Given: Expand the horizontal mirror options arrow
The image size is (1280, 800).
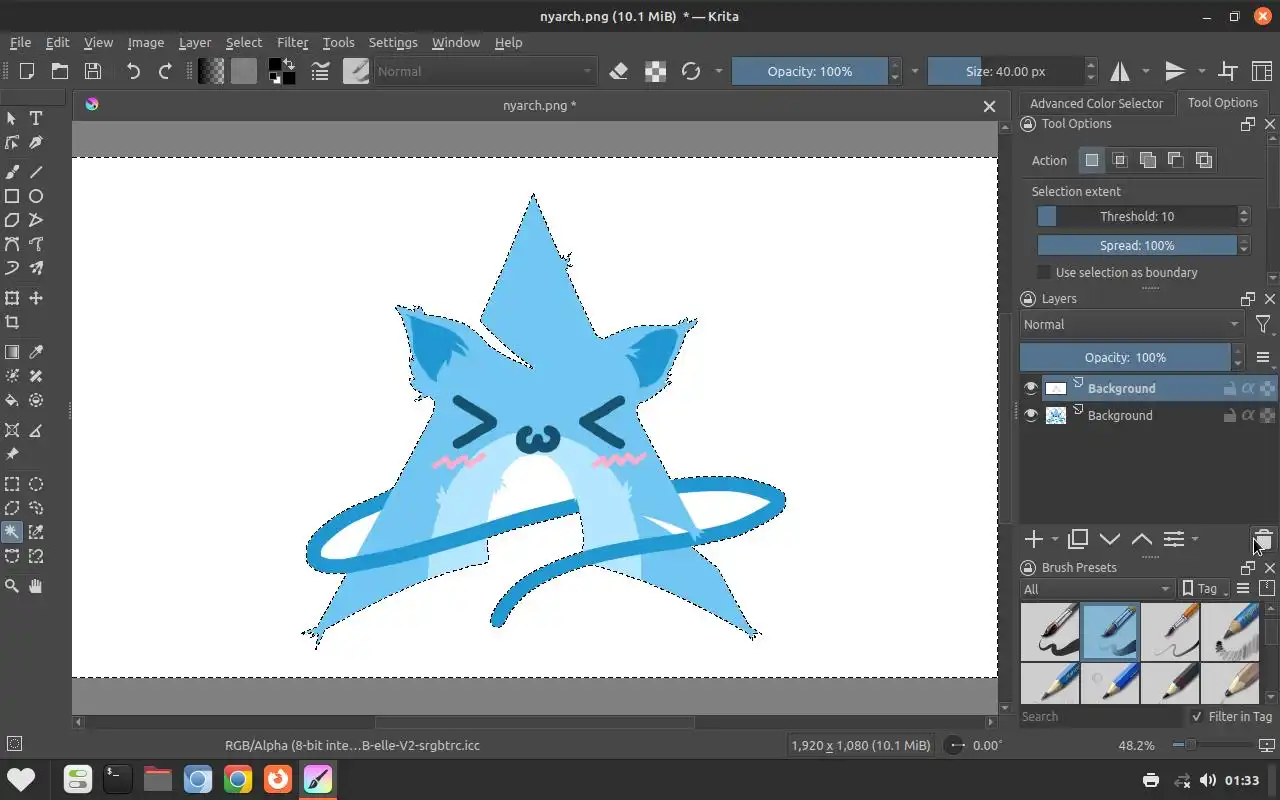Looking at the screenshot, I should tap(1145, 71).
